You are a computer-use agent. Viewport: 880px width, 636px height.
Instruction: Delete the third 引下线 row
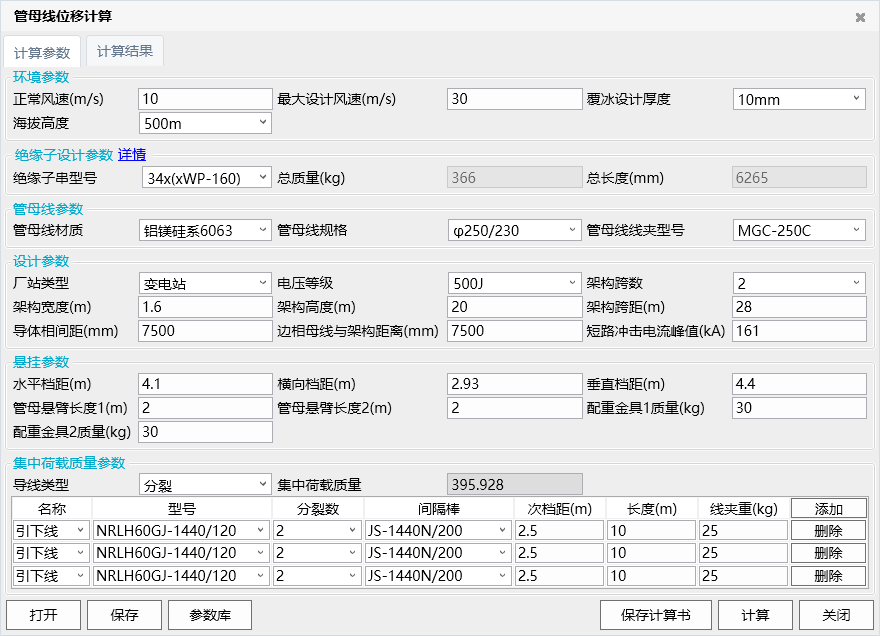pyautogui.click(x=828, y=576)
